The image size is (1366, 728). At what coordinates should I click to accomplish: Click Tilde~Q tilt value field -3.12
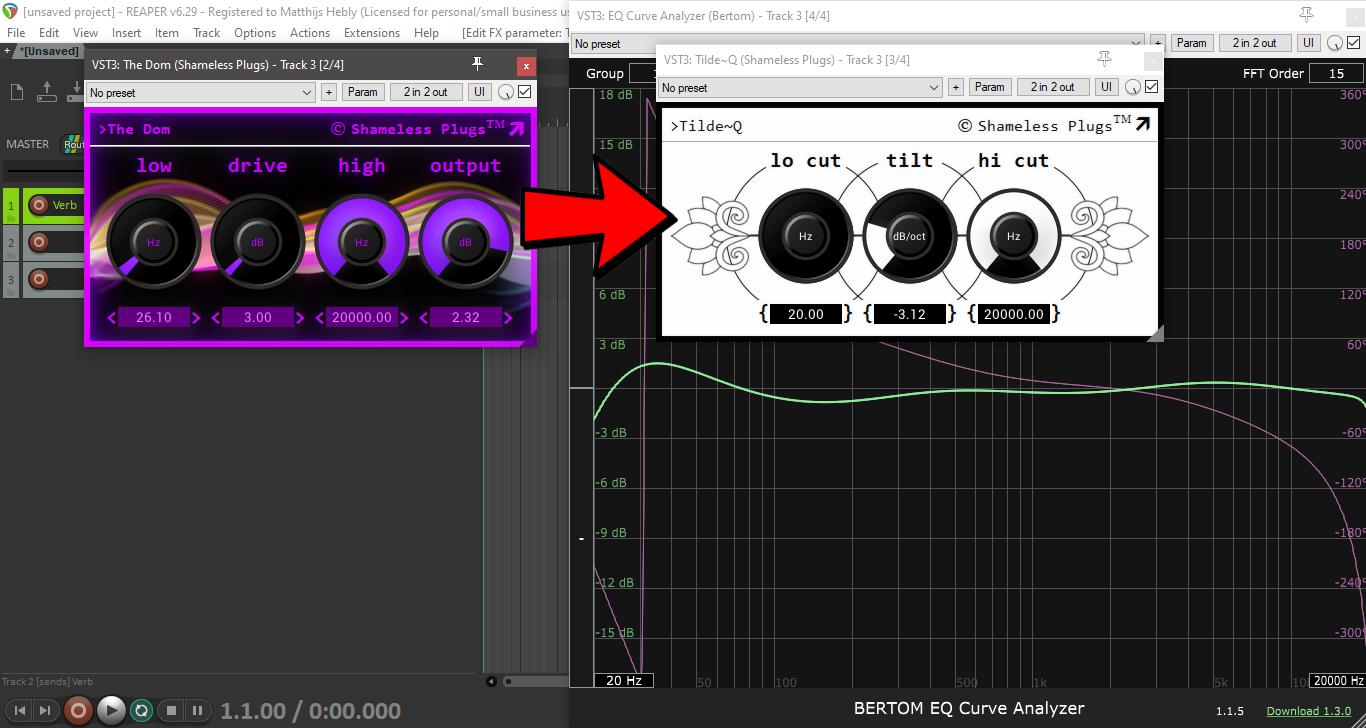[x=910, y=314]
